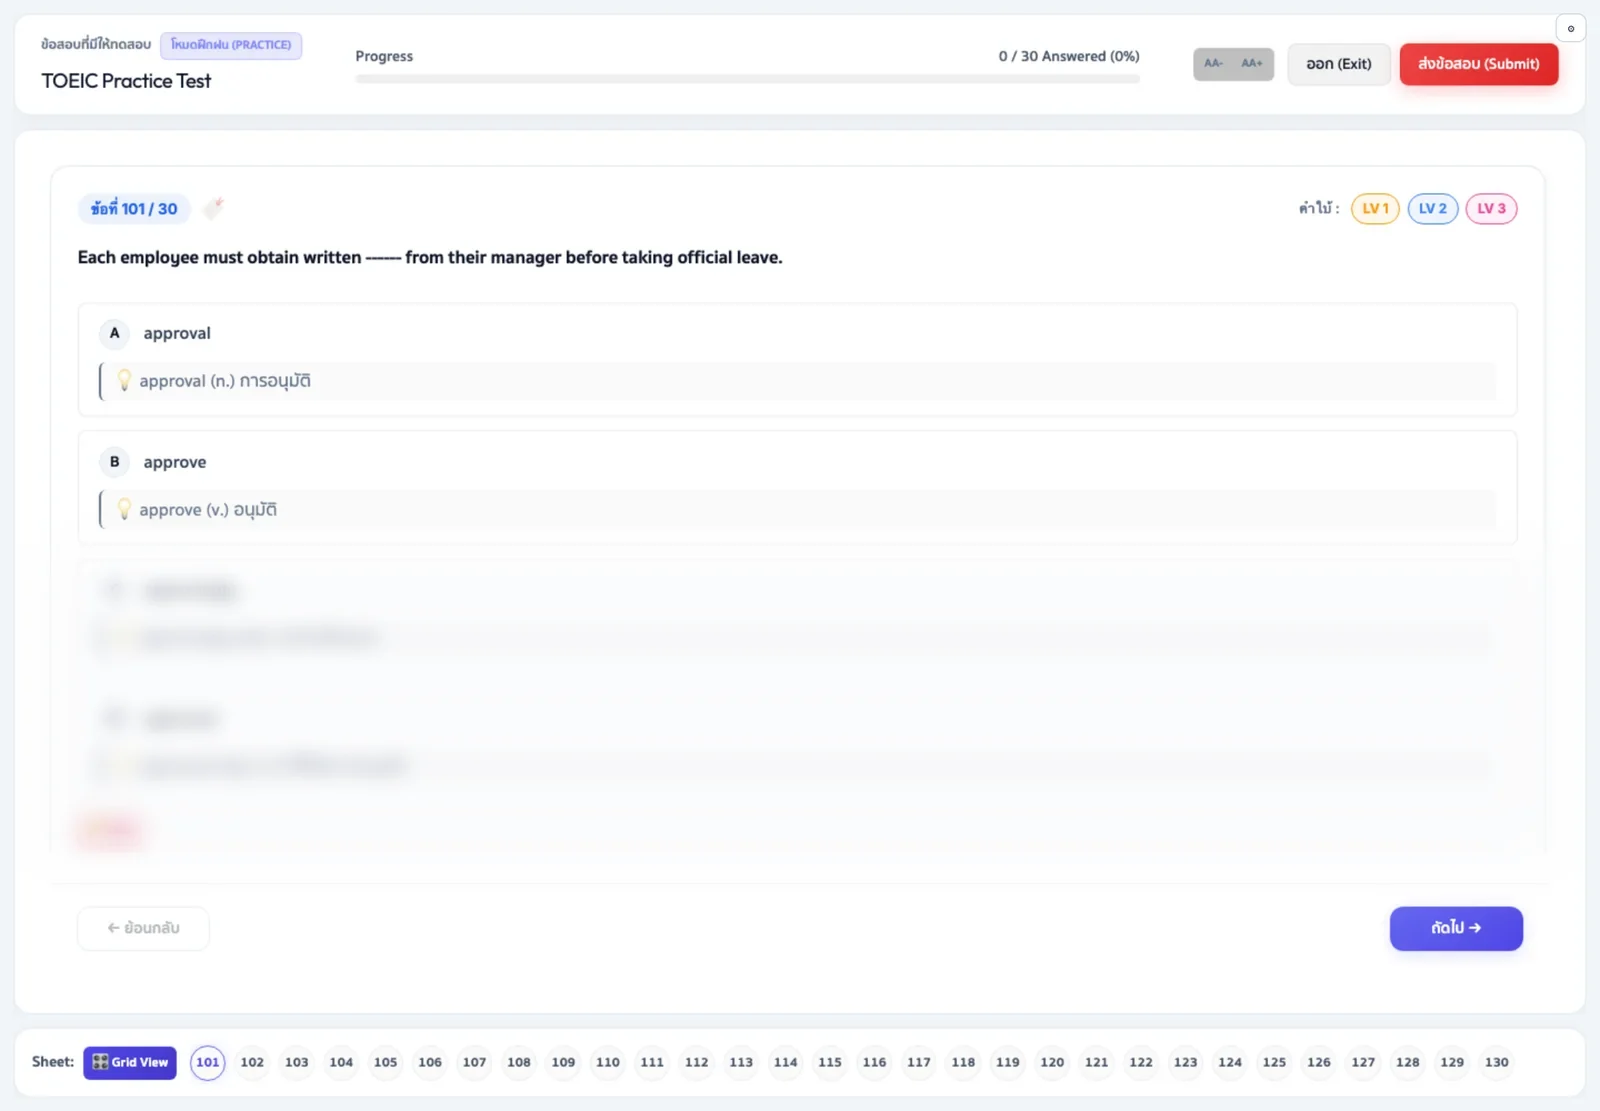
Task: Jump to question 122 in the sheet
Action: tap(1141, 1062)
